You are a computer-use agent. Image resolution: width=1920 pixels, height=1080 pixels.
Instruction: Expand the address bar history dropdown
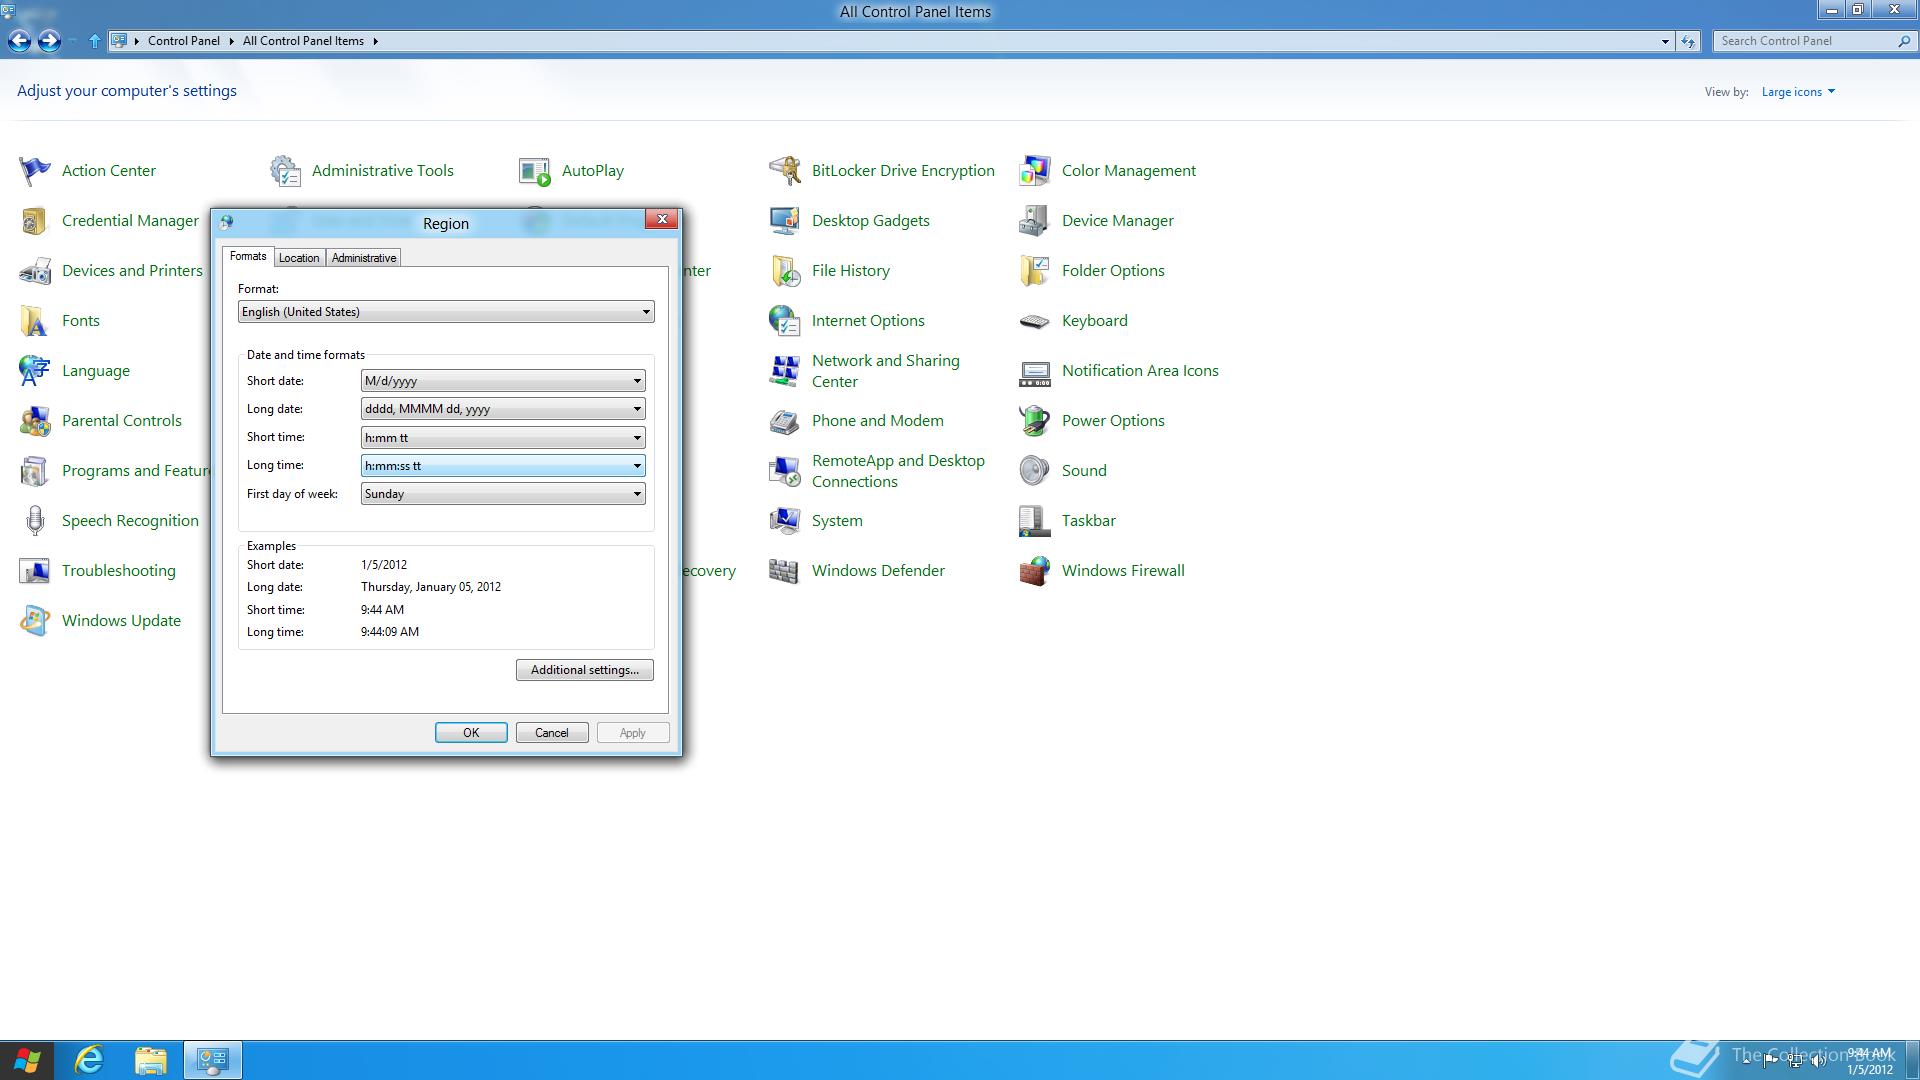(x=1665, y=41)
